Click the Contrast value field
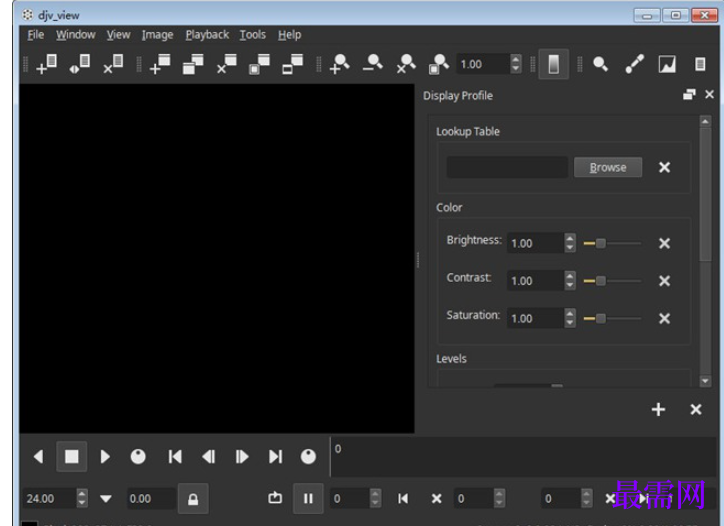724x526 pixels. click(x=535, y=280)
